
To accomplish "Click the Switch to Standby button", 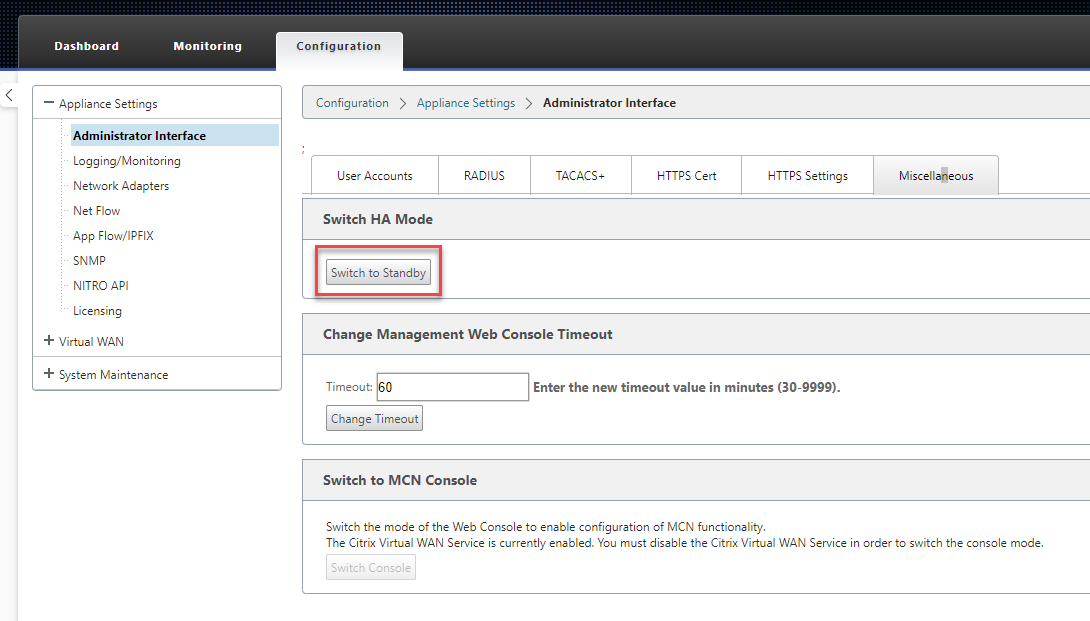I will pos(378,273).
